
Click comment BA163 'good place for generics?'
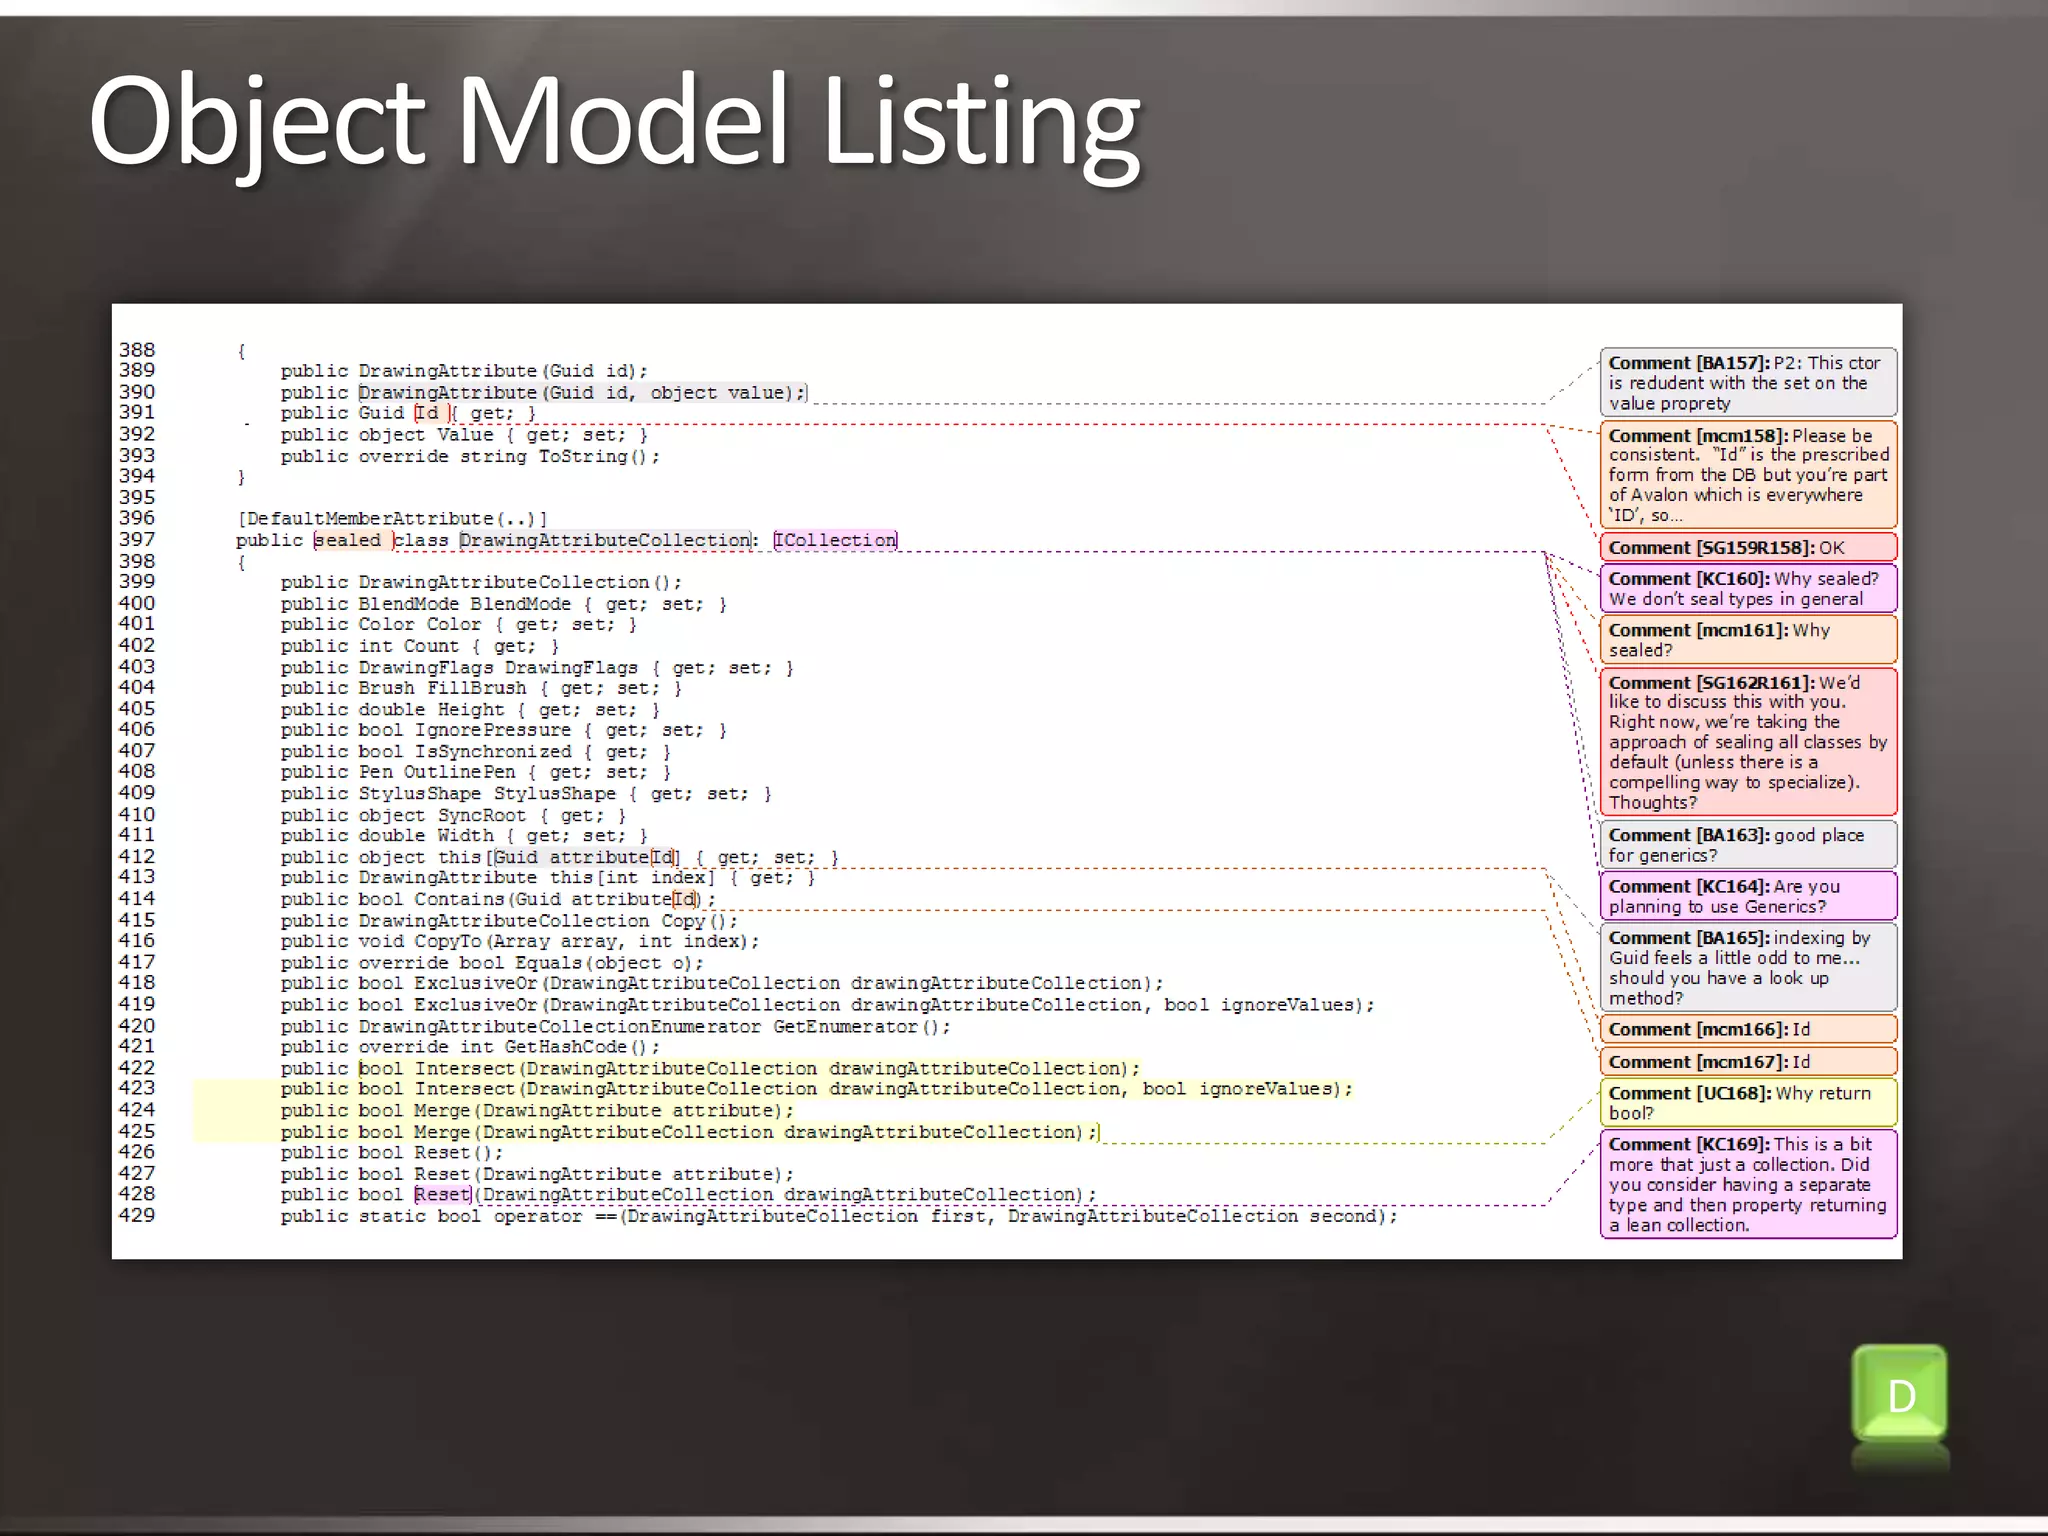click(x=1748, y=844)
